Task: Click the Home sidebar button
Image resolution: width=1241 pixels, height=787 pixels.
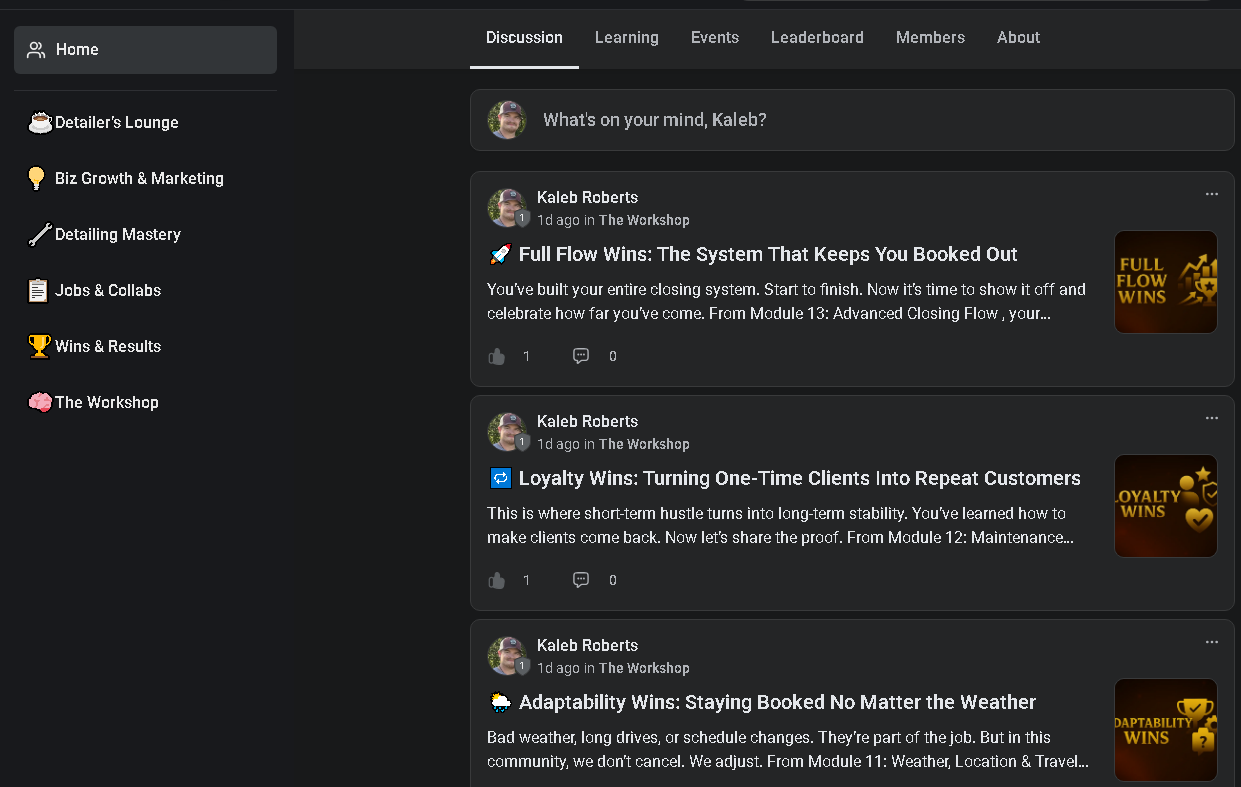Action: click(145, 50)
